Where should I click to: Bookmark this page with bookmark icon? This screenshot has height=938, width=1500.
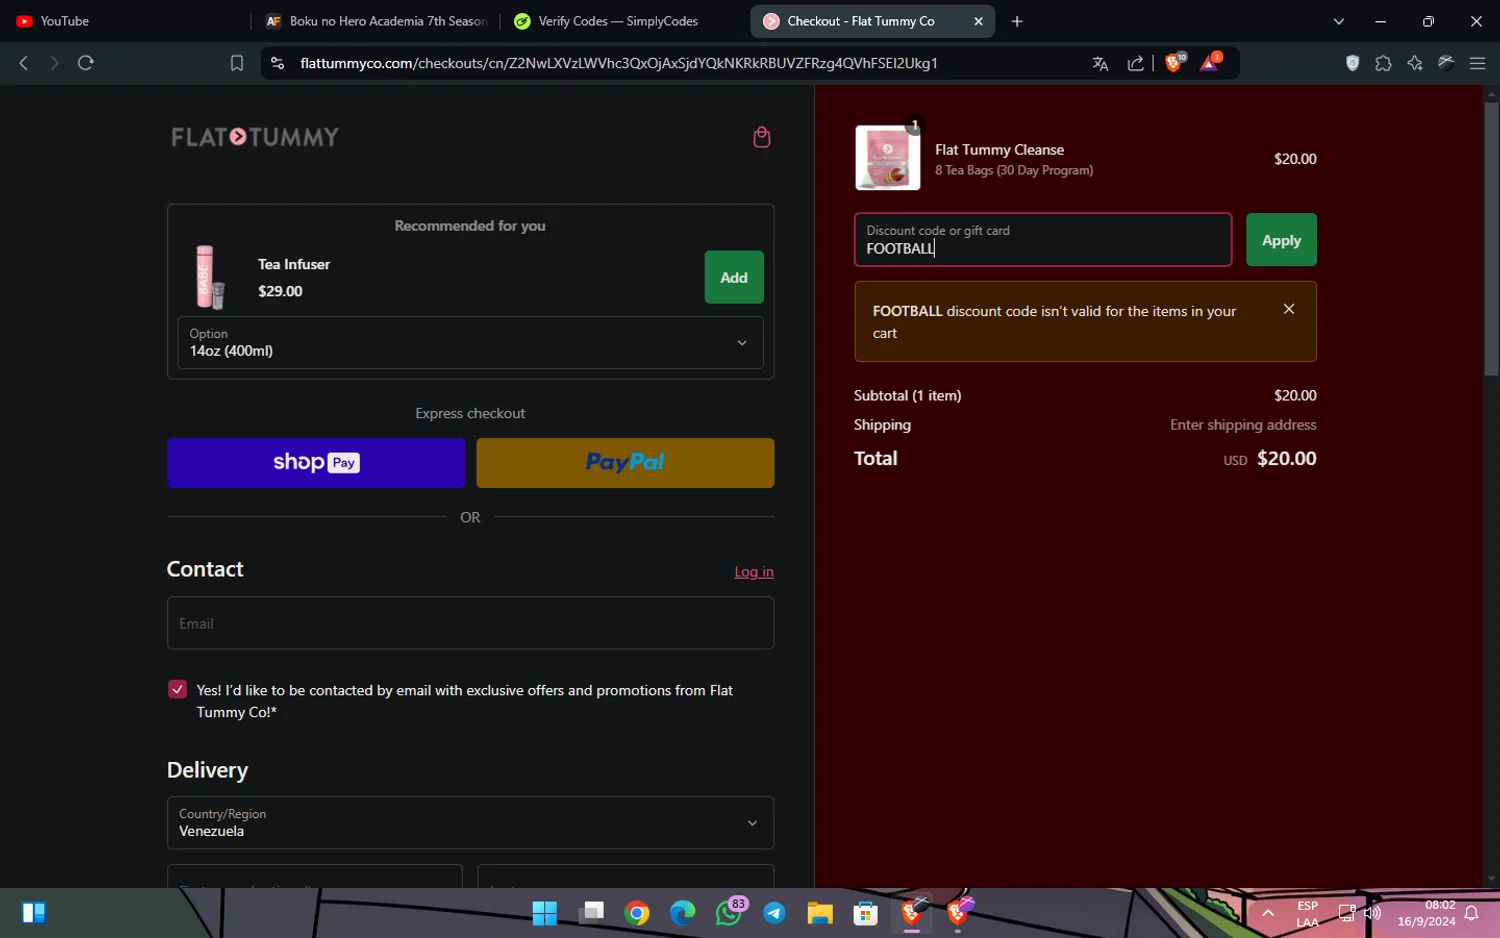click(x=237, y=63)
